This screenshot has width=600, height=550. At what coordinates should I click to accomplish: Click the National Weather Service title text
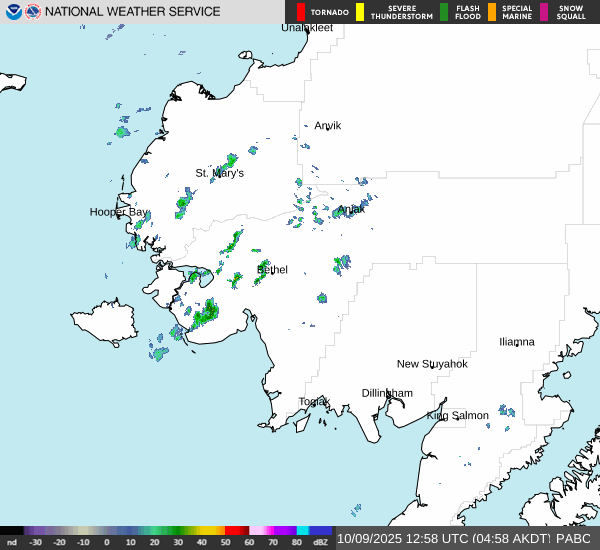pyautogui.click(x=132, y=12)
